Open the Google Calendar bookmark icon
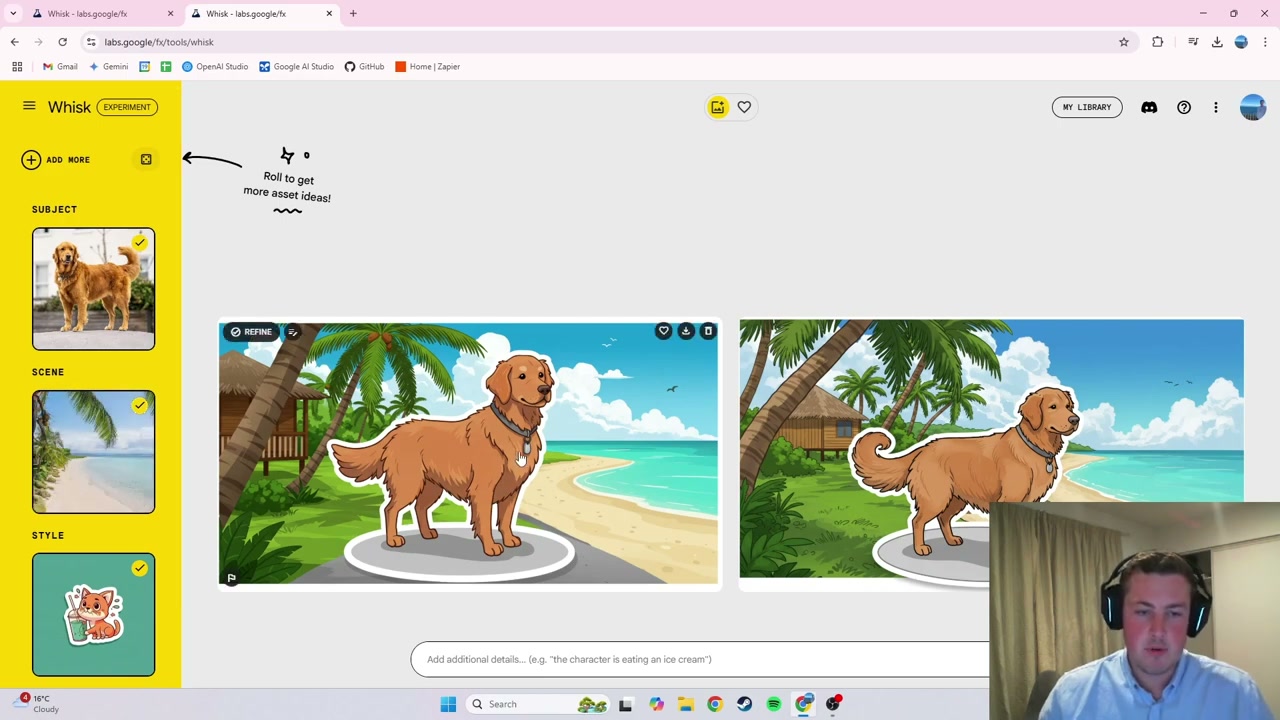This screenshot has height=720, width=1280. [145, 67]
